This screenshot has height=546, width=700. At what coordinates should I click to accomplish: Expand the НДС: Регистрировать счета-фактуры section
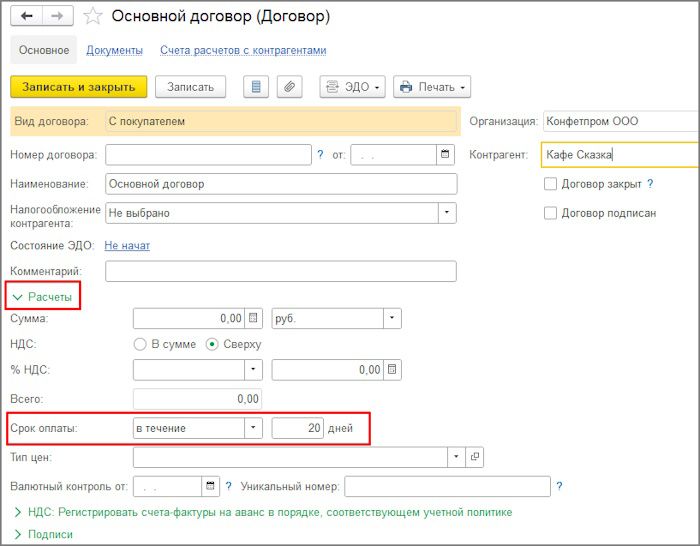click(x=263, y=512)
